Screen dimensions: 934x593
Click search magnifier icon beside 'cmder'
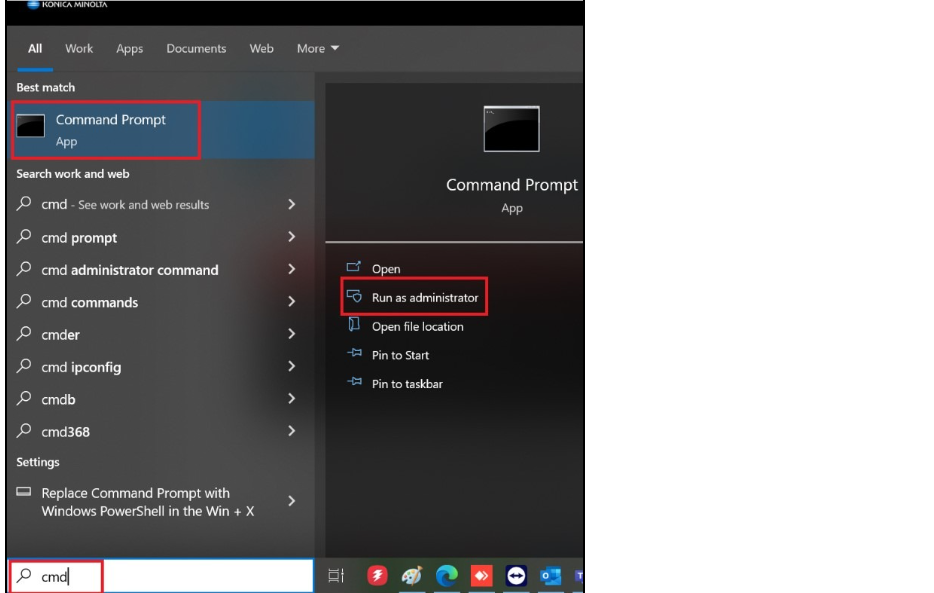tap(24, 333)
